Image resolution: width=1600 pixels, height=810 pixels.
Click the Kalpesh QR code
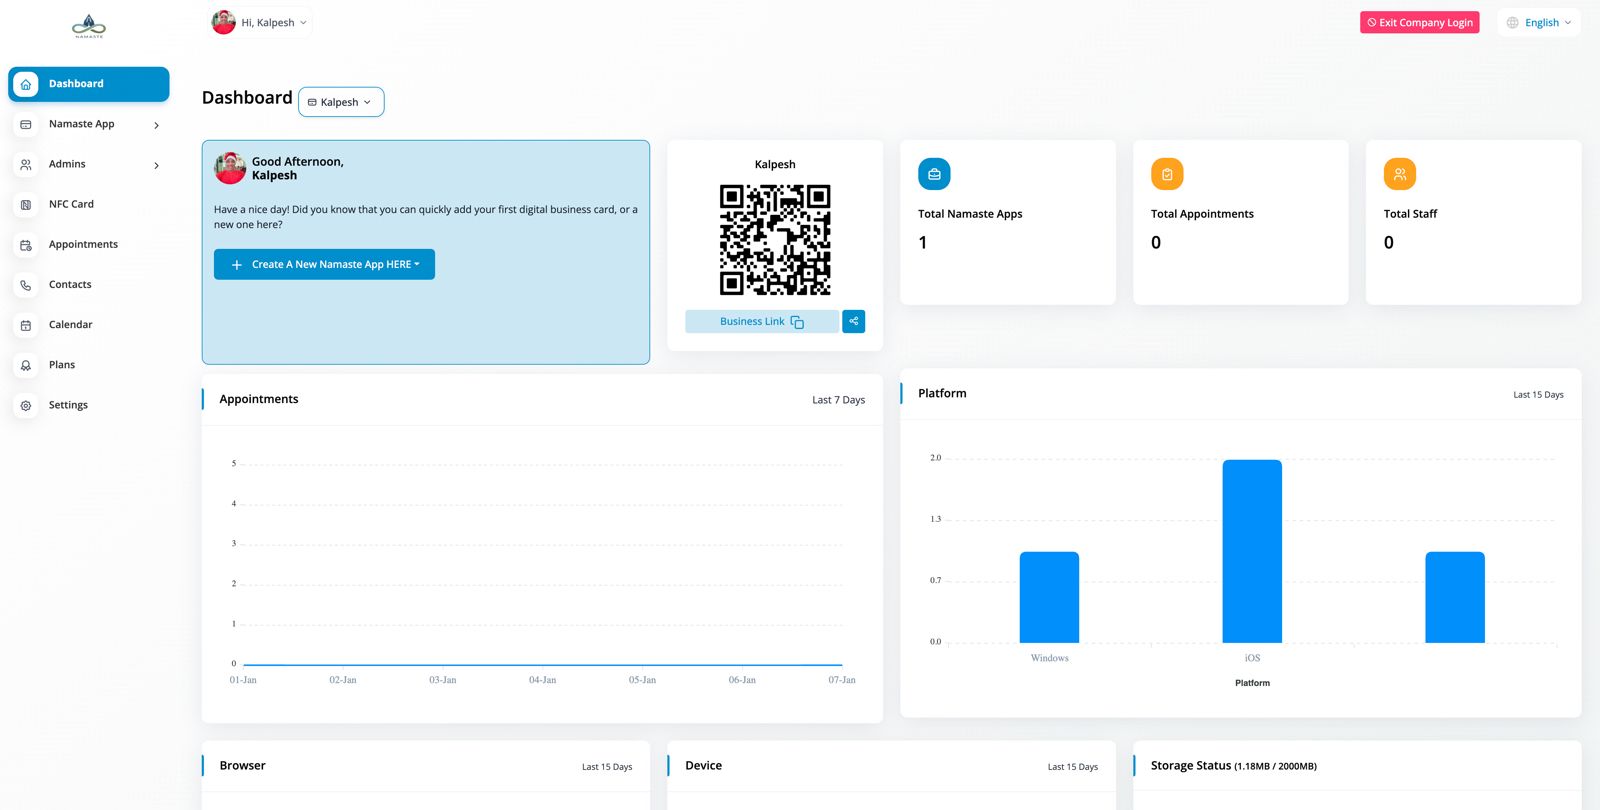tap(775, 240)
